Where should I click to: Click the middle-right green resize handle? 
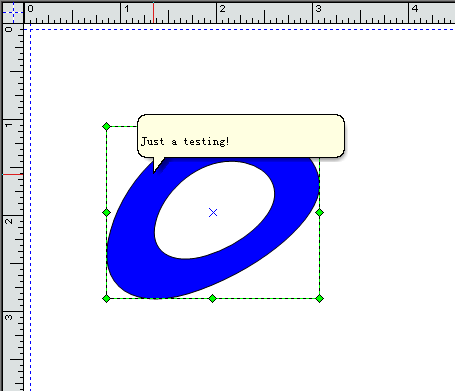pyautogui.click(x=319, y=212)
